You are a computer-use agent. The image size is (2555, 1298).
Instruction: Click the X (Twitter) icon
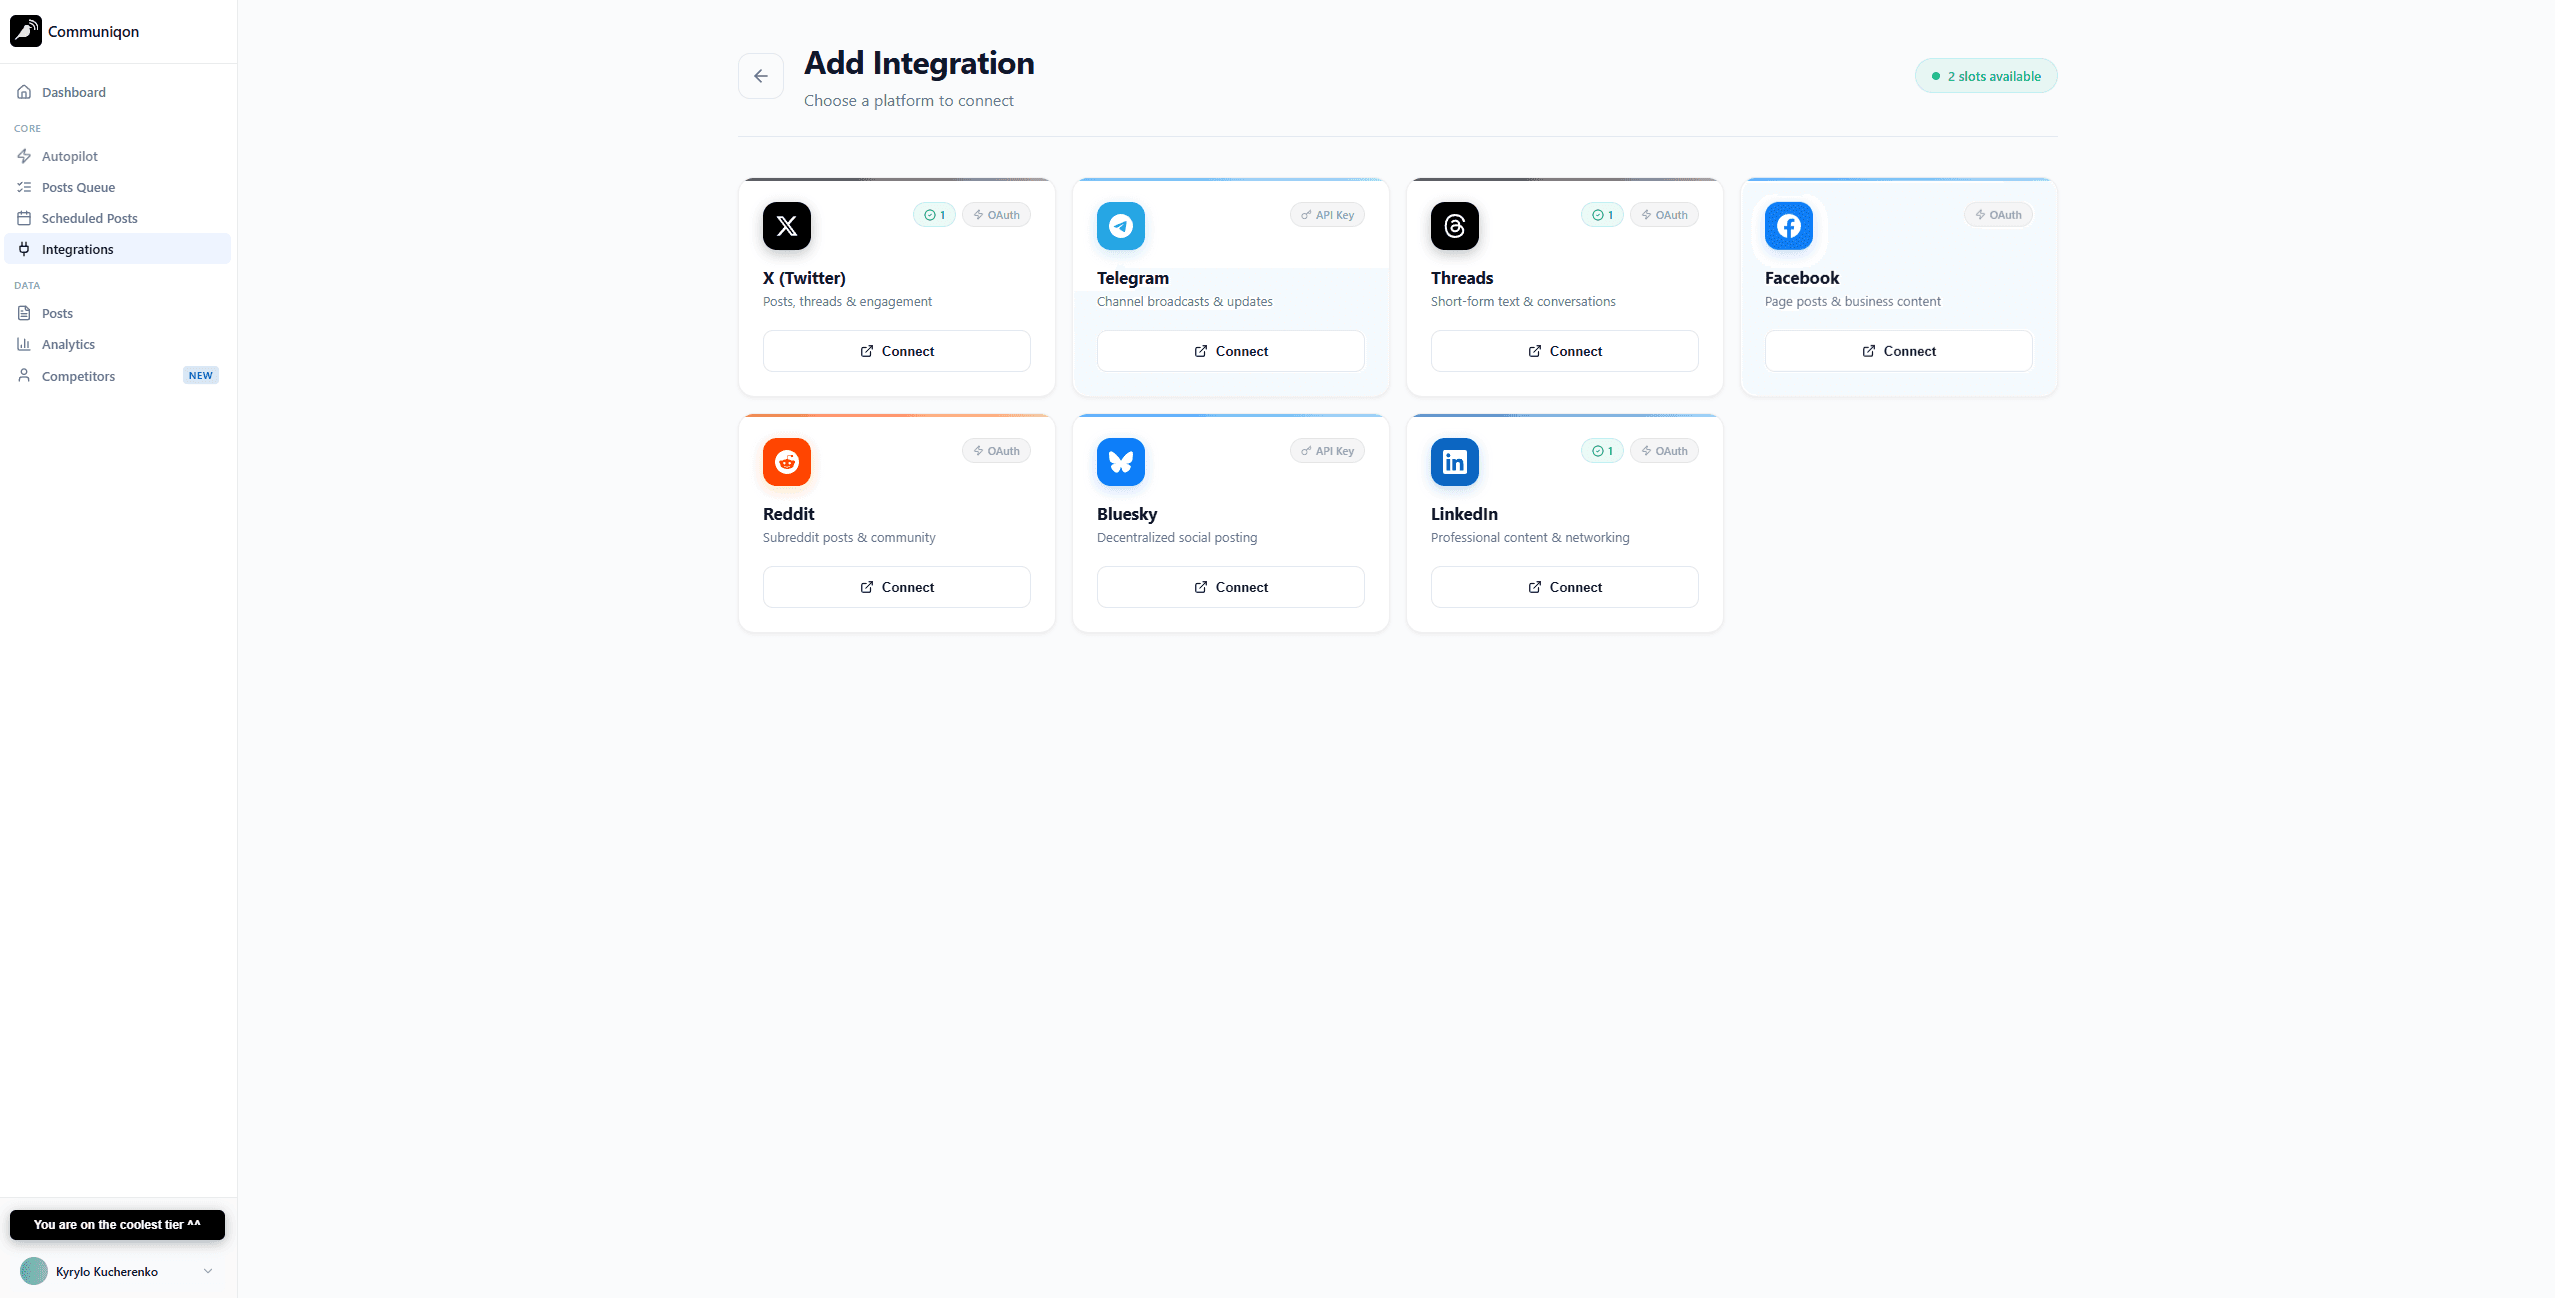click(x=787, y=226)
